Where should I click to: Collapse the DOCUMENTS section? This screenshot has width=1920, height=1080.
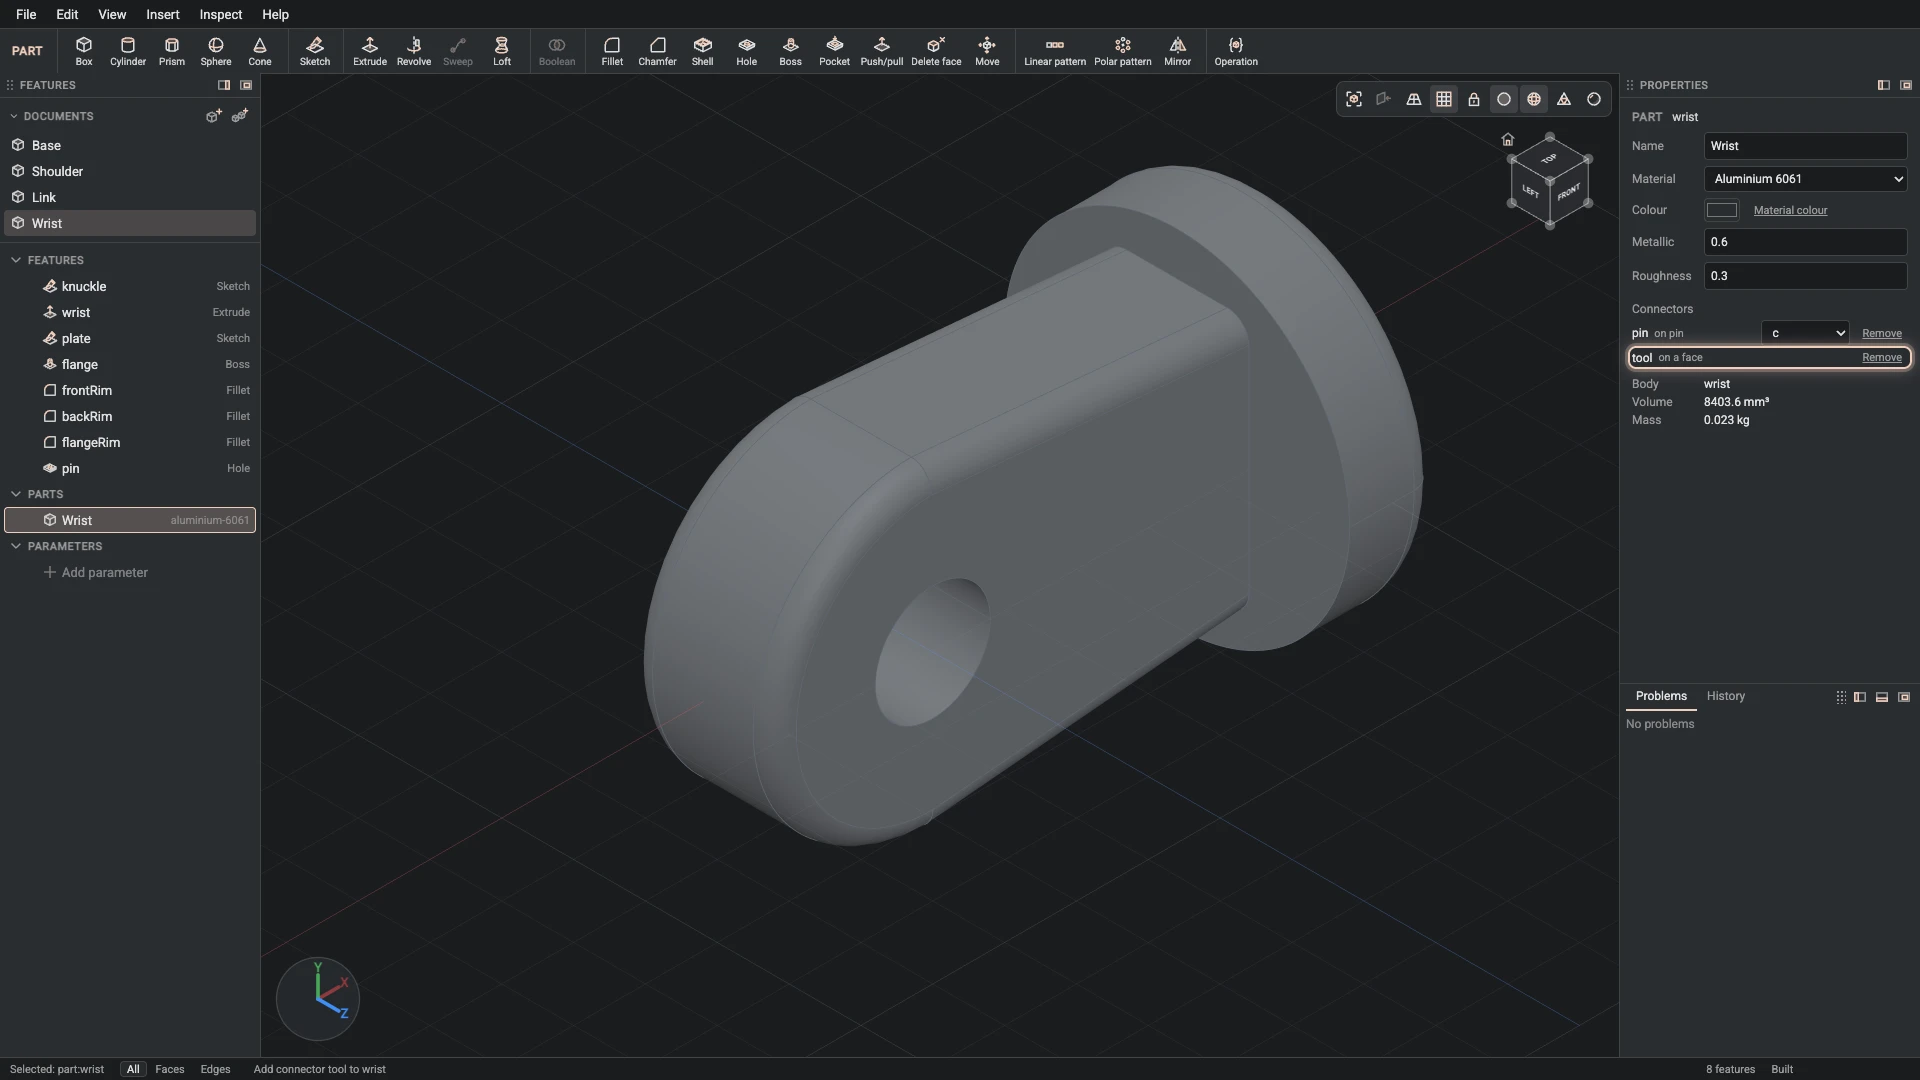(x=14, y=116)
